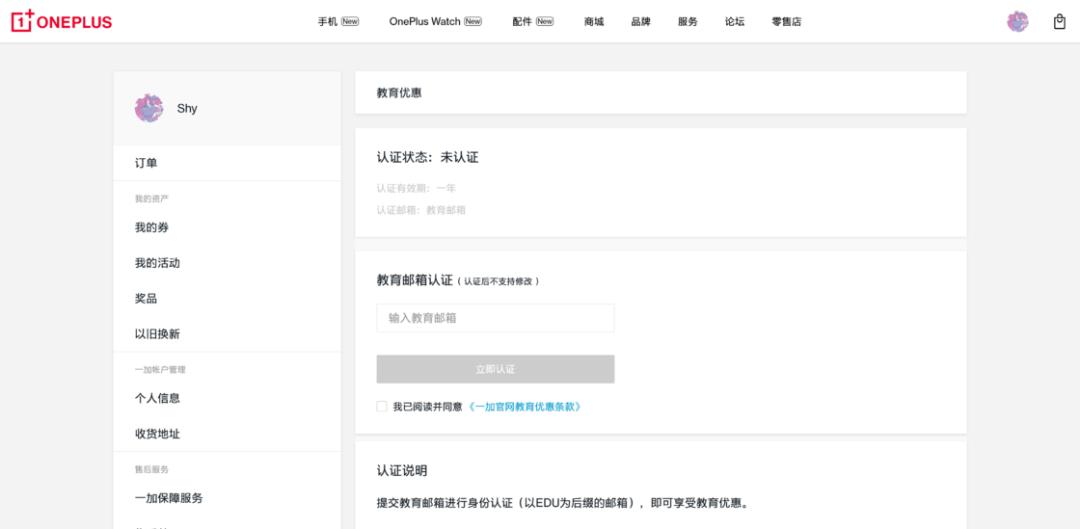Open the shopping bag cart icon
1080x529 pixels.
(1059, 21)
